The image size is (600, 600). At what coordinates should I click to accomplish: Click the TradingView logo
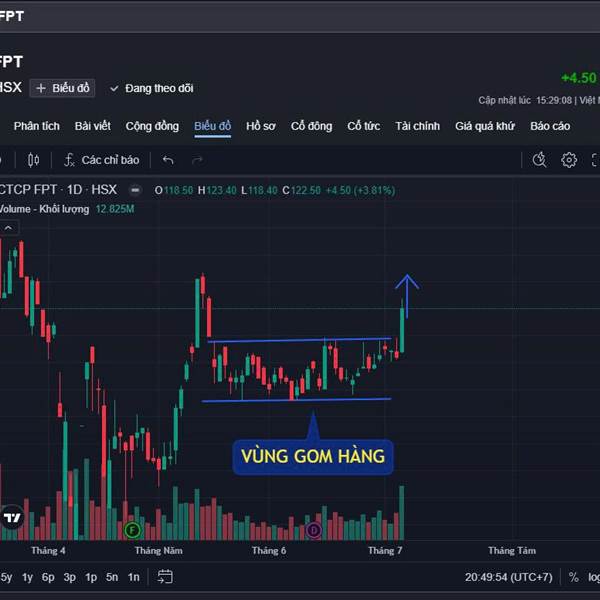(x=11, y=518)
